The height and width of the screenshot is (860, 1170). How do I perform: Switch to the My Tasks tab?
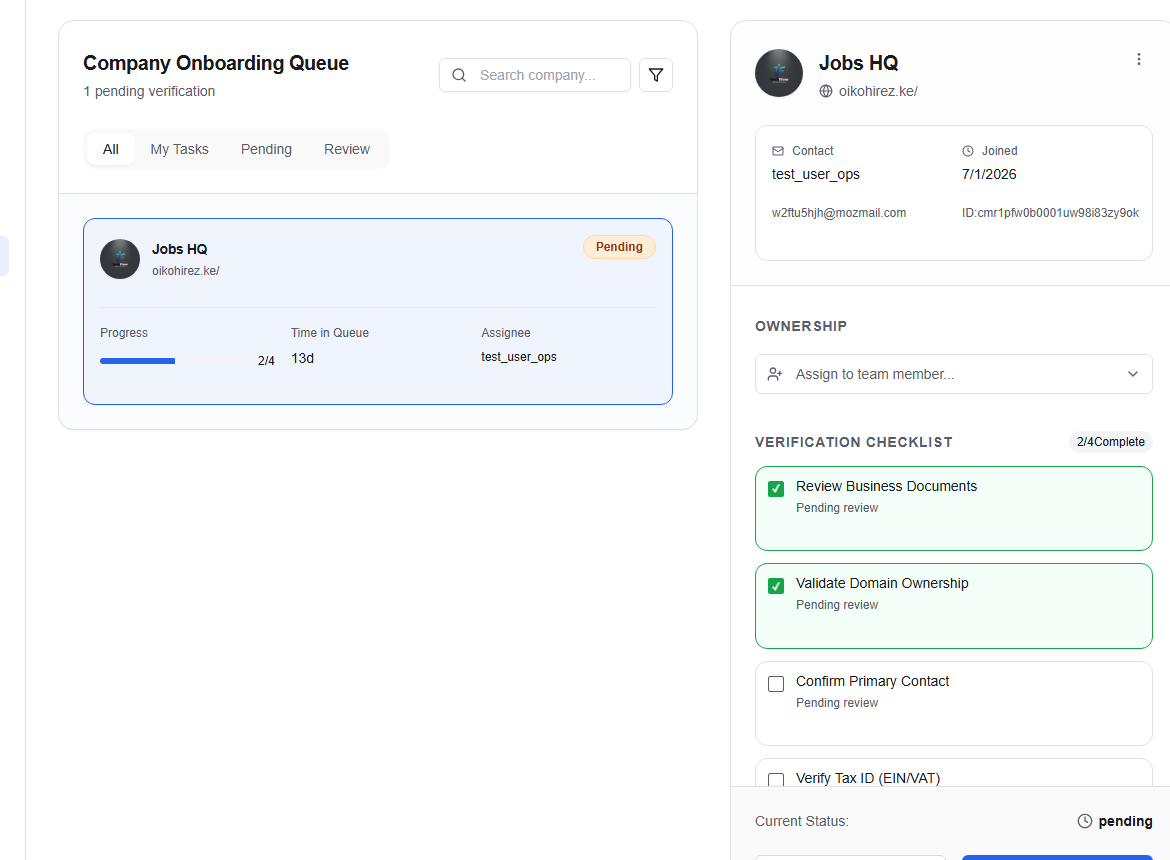[x=179, y=149]
